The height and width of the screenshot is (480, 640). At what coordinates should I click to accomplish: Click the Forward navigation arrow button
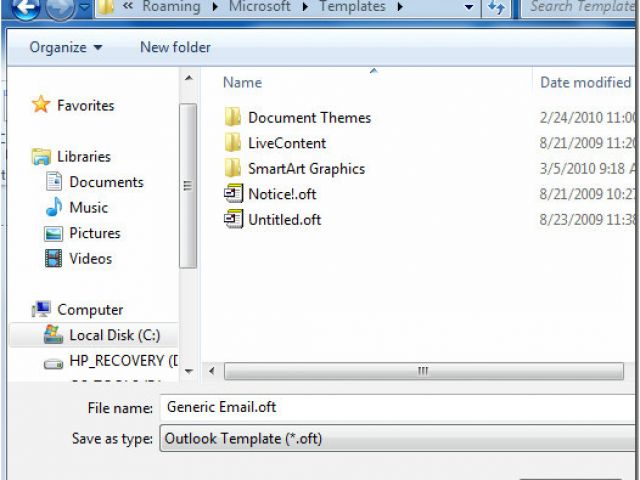click(60, 8)
